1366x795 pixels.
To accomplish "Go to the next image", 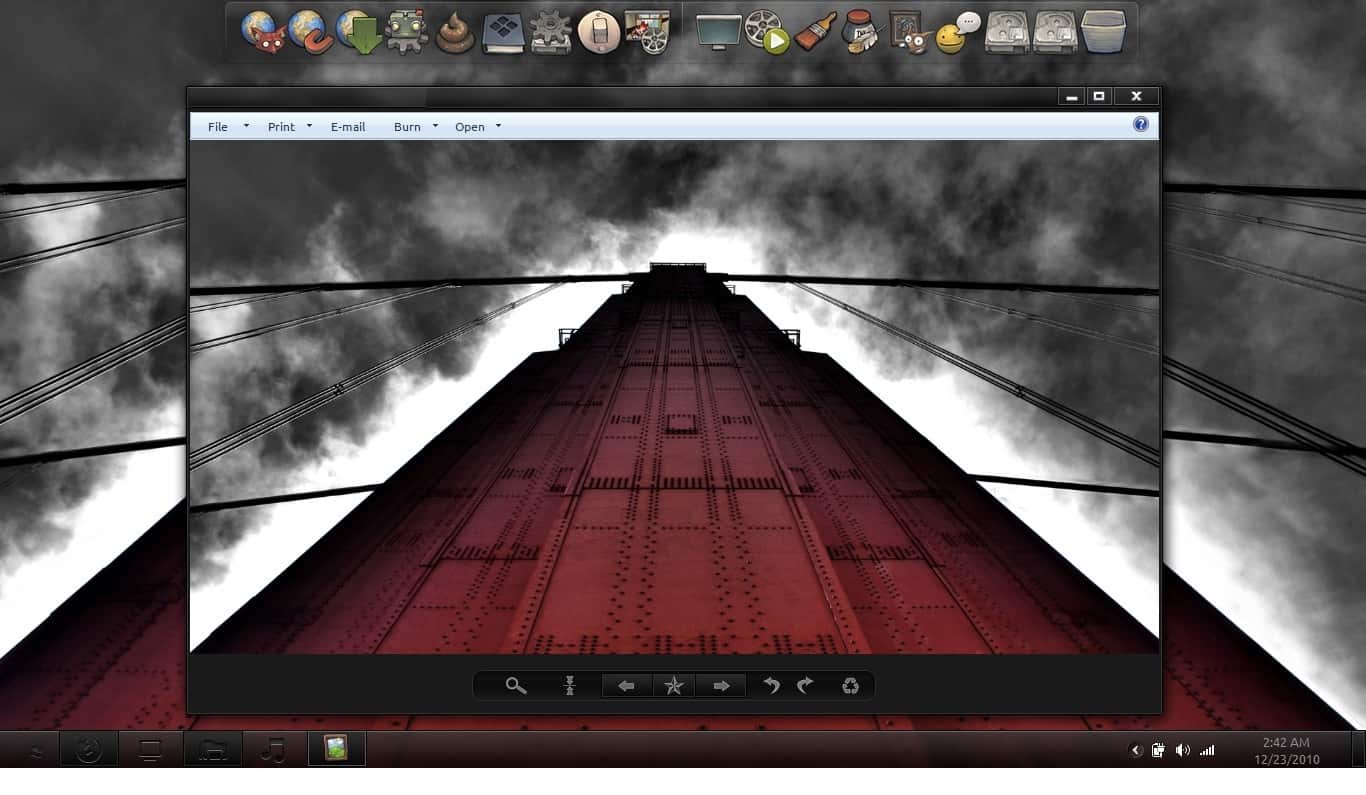I will 720,686.
